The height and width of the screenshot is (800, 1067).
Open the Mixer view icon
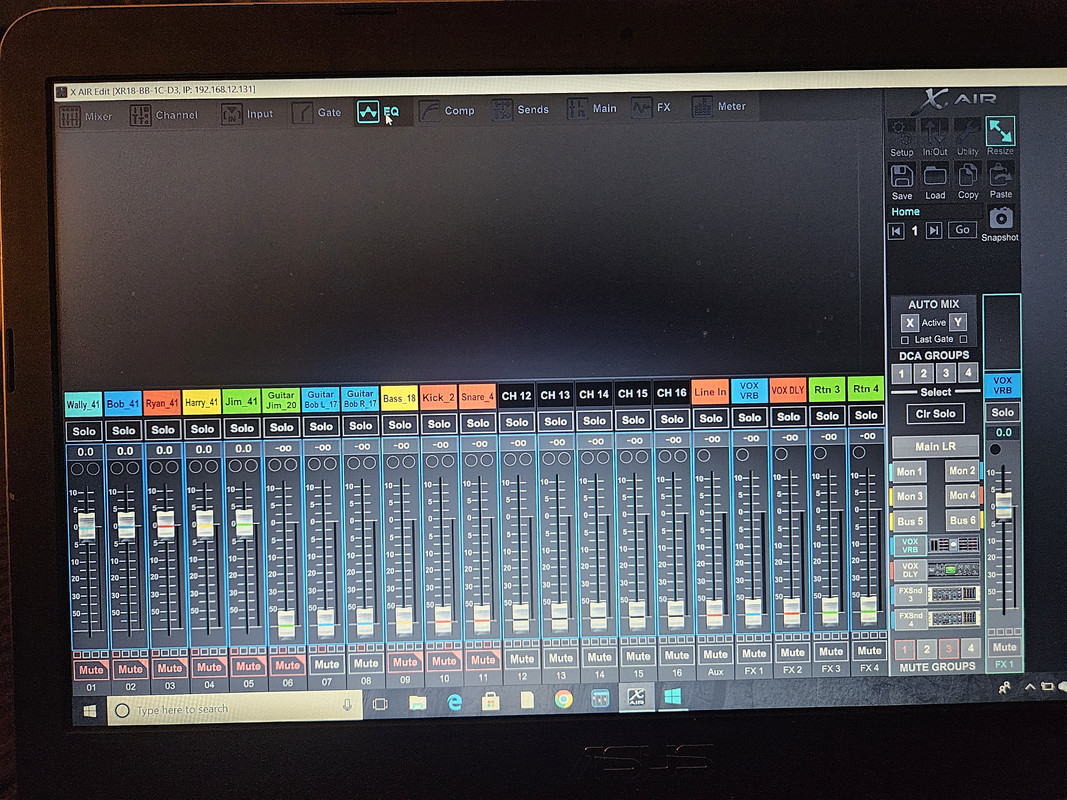[70, 117]
